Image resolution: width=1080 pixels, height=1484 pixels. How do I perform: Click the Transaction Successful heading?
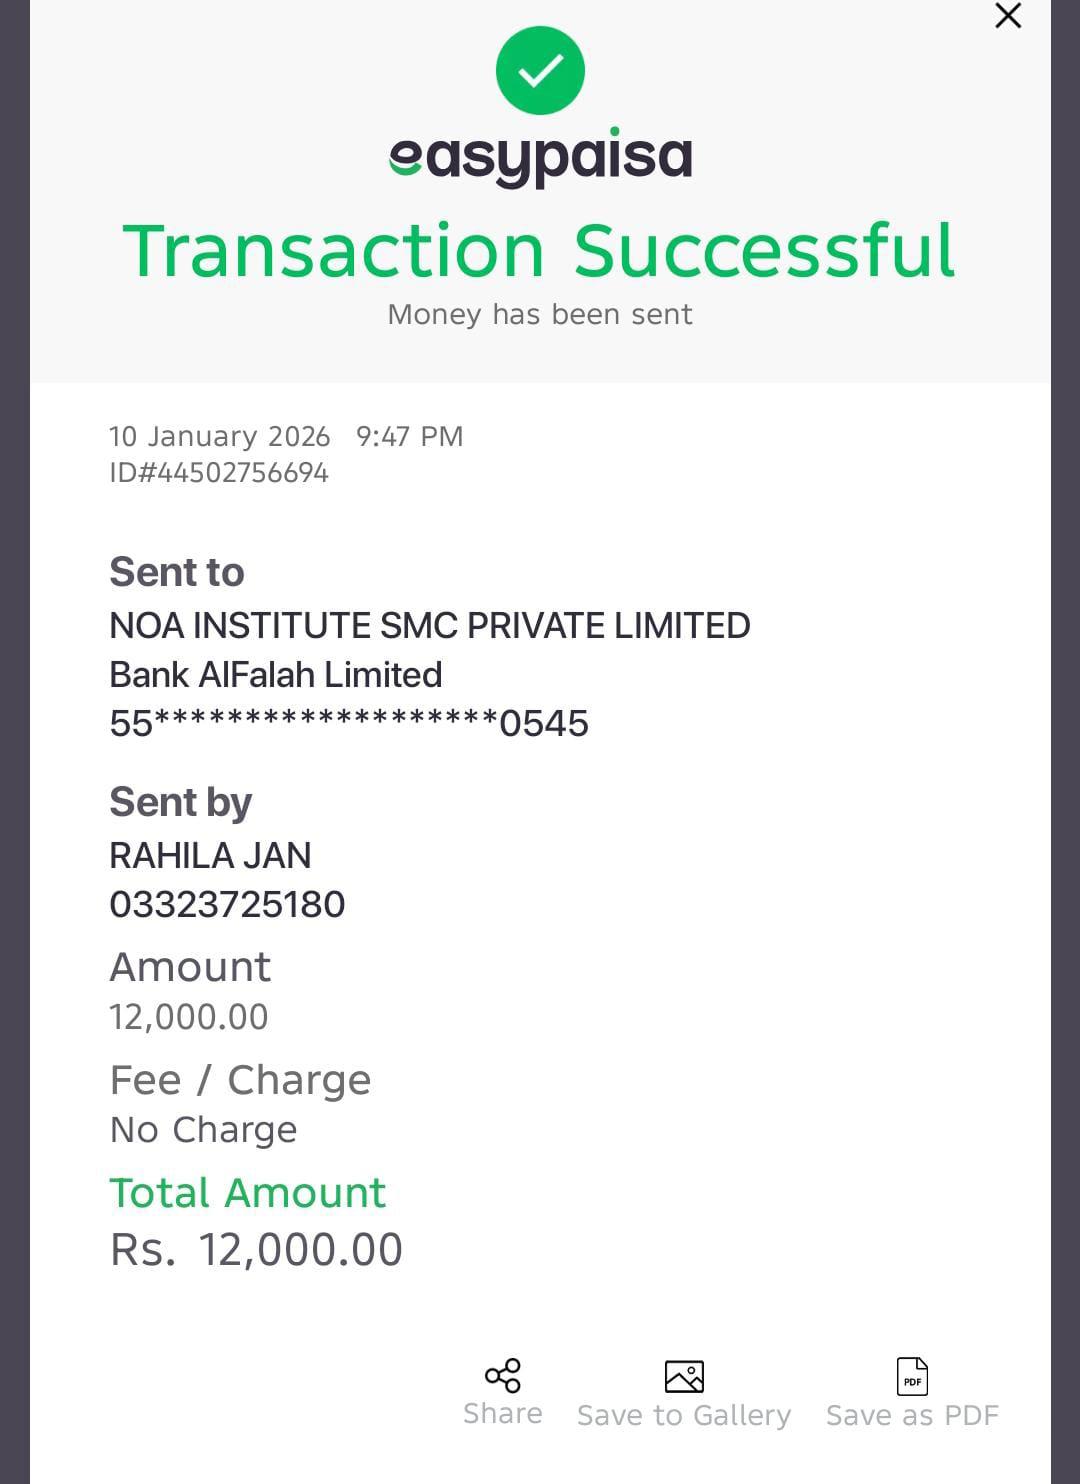[540, 250]
